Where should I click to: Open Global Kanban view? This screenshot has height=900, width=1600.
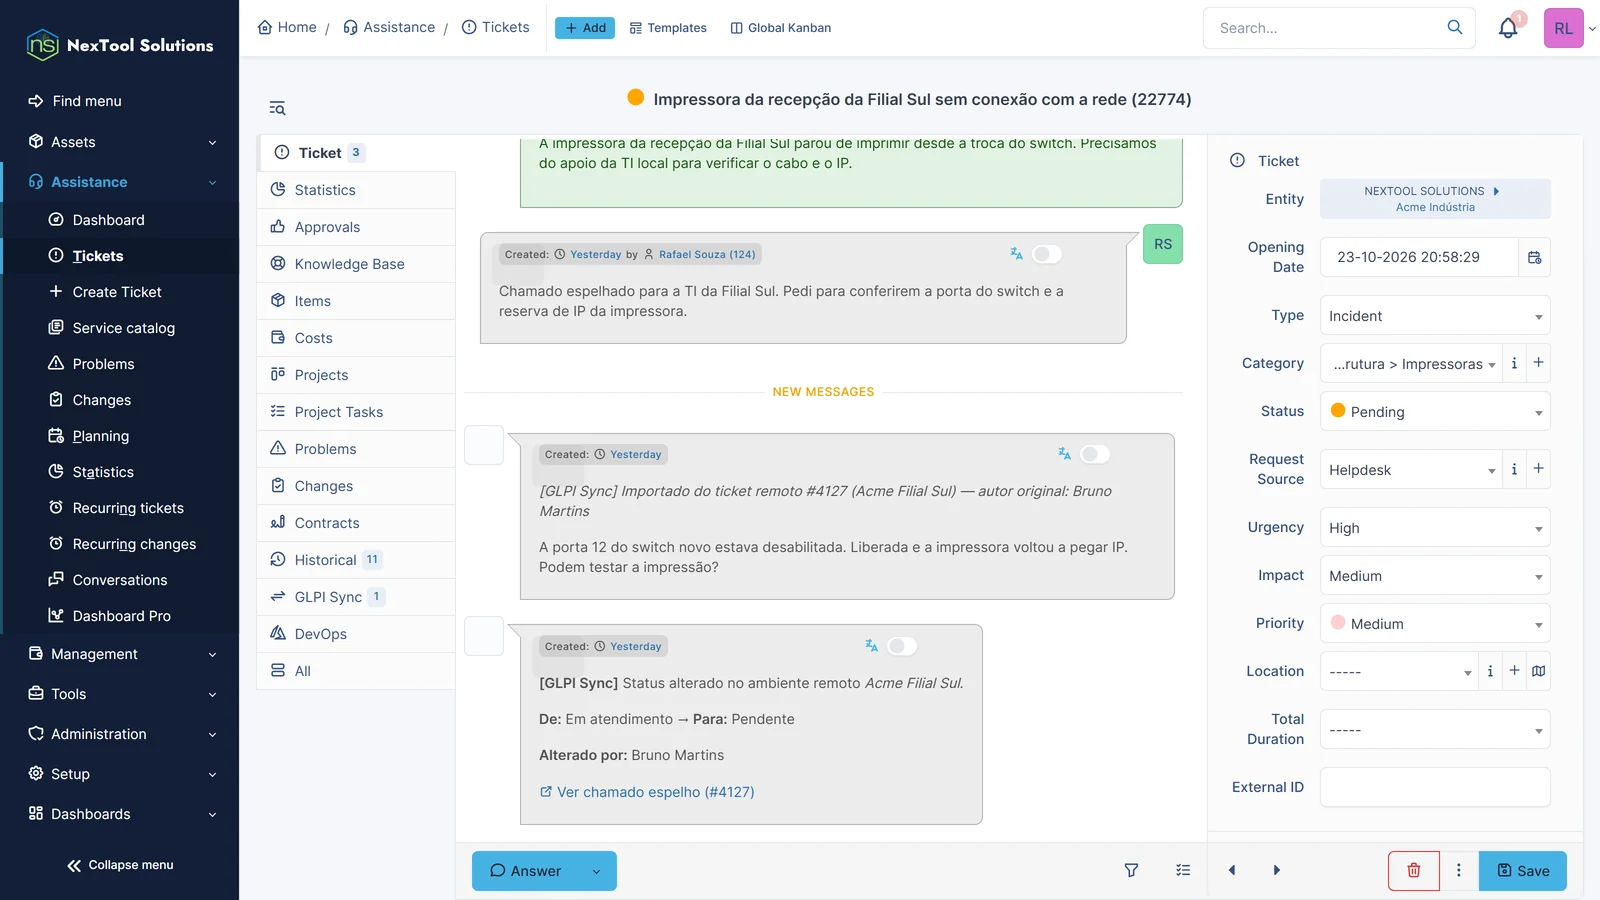pyautogui.click(x=781, y=28)
